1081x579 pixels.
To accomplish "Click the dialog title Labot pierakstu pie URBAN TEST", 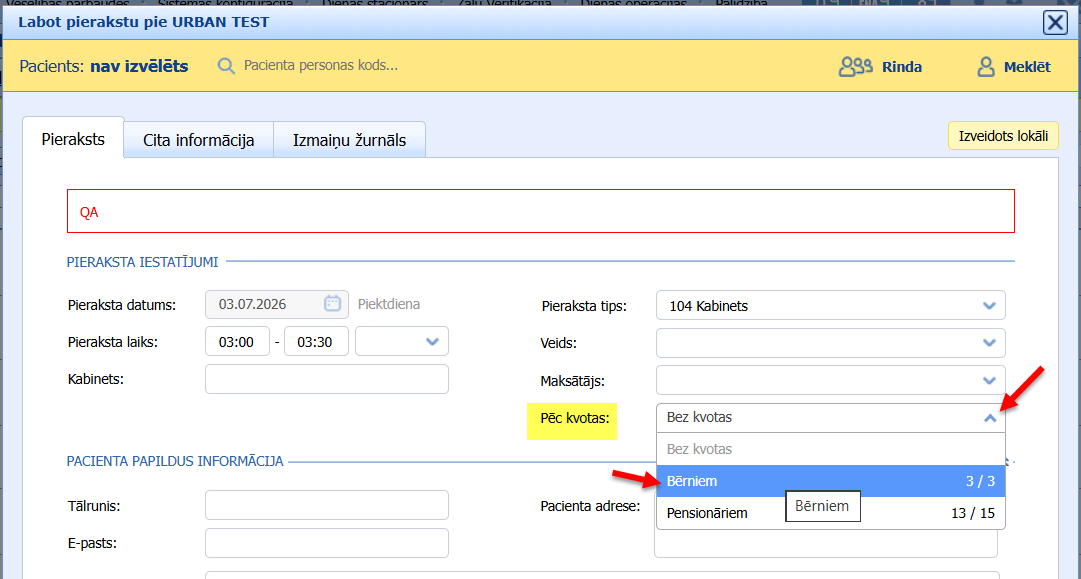I will (143, 22).
